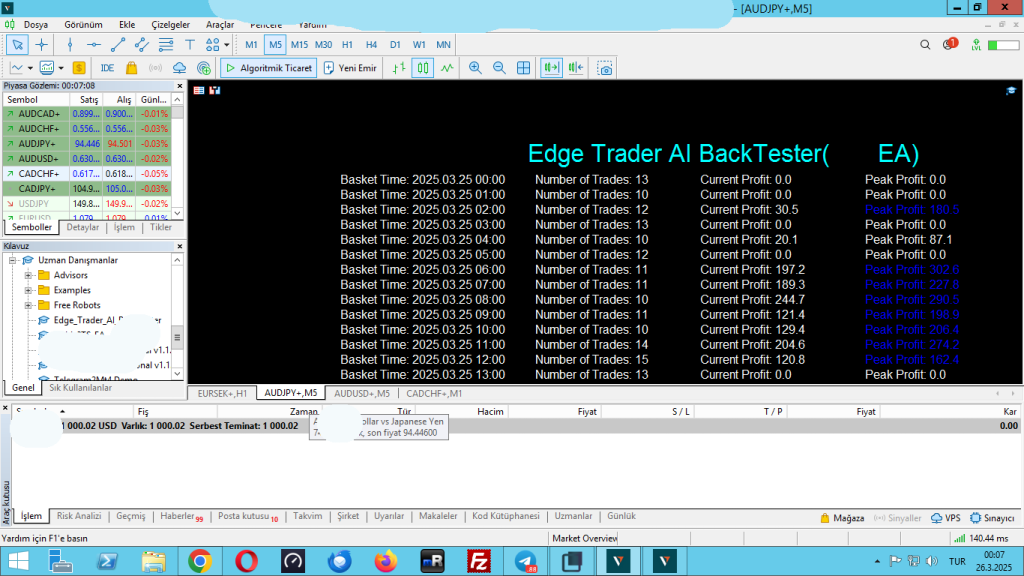The image size is (1024, 576).
Task: Toggle chart shift from right edge
Action: [x=576, y=68]
